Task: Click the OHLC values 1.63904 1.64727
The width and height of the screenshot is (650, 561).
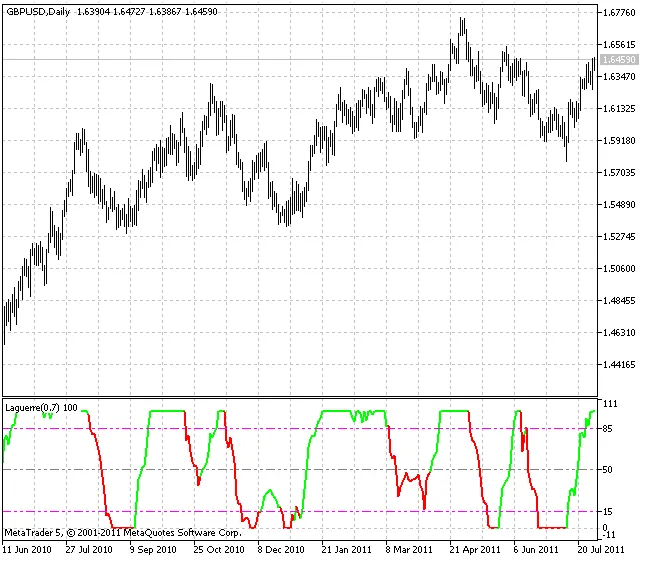Action: click(111, 12)
